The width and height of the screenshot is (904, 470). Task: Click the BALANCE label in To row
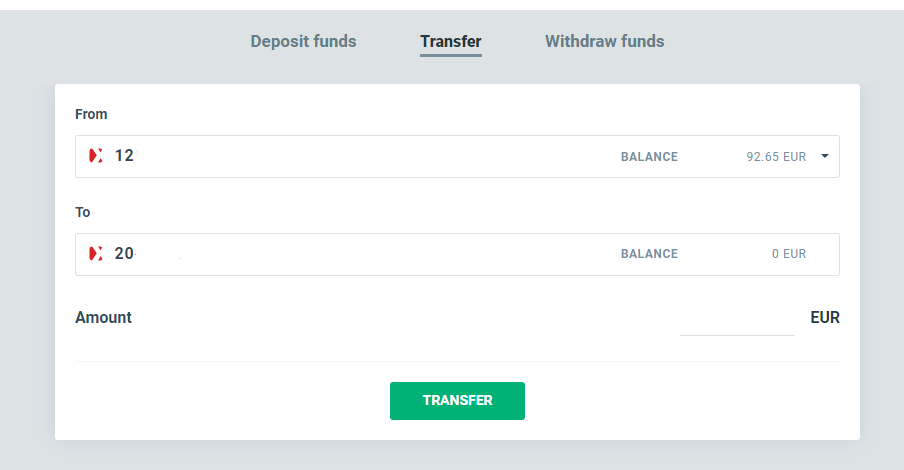click(649, 255)
